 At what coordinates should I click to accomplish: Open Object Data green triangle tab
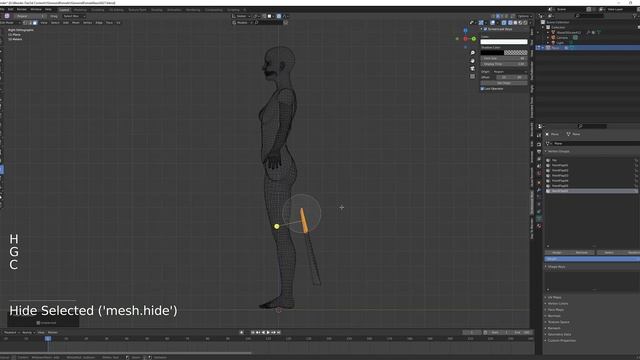[539, 219]
